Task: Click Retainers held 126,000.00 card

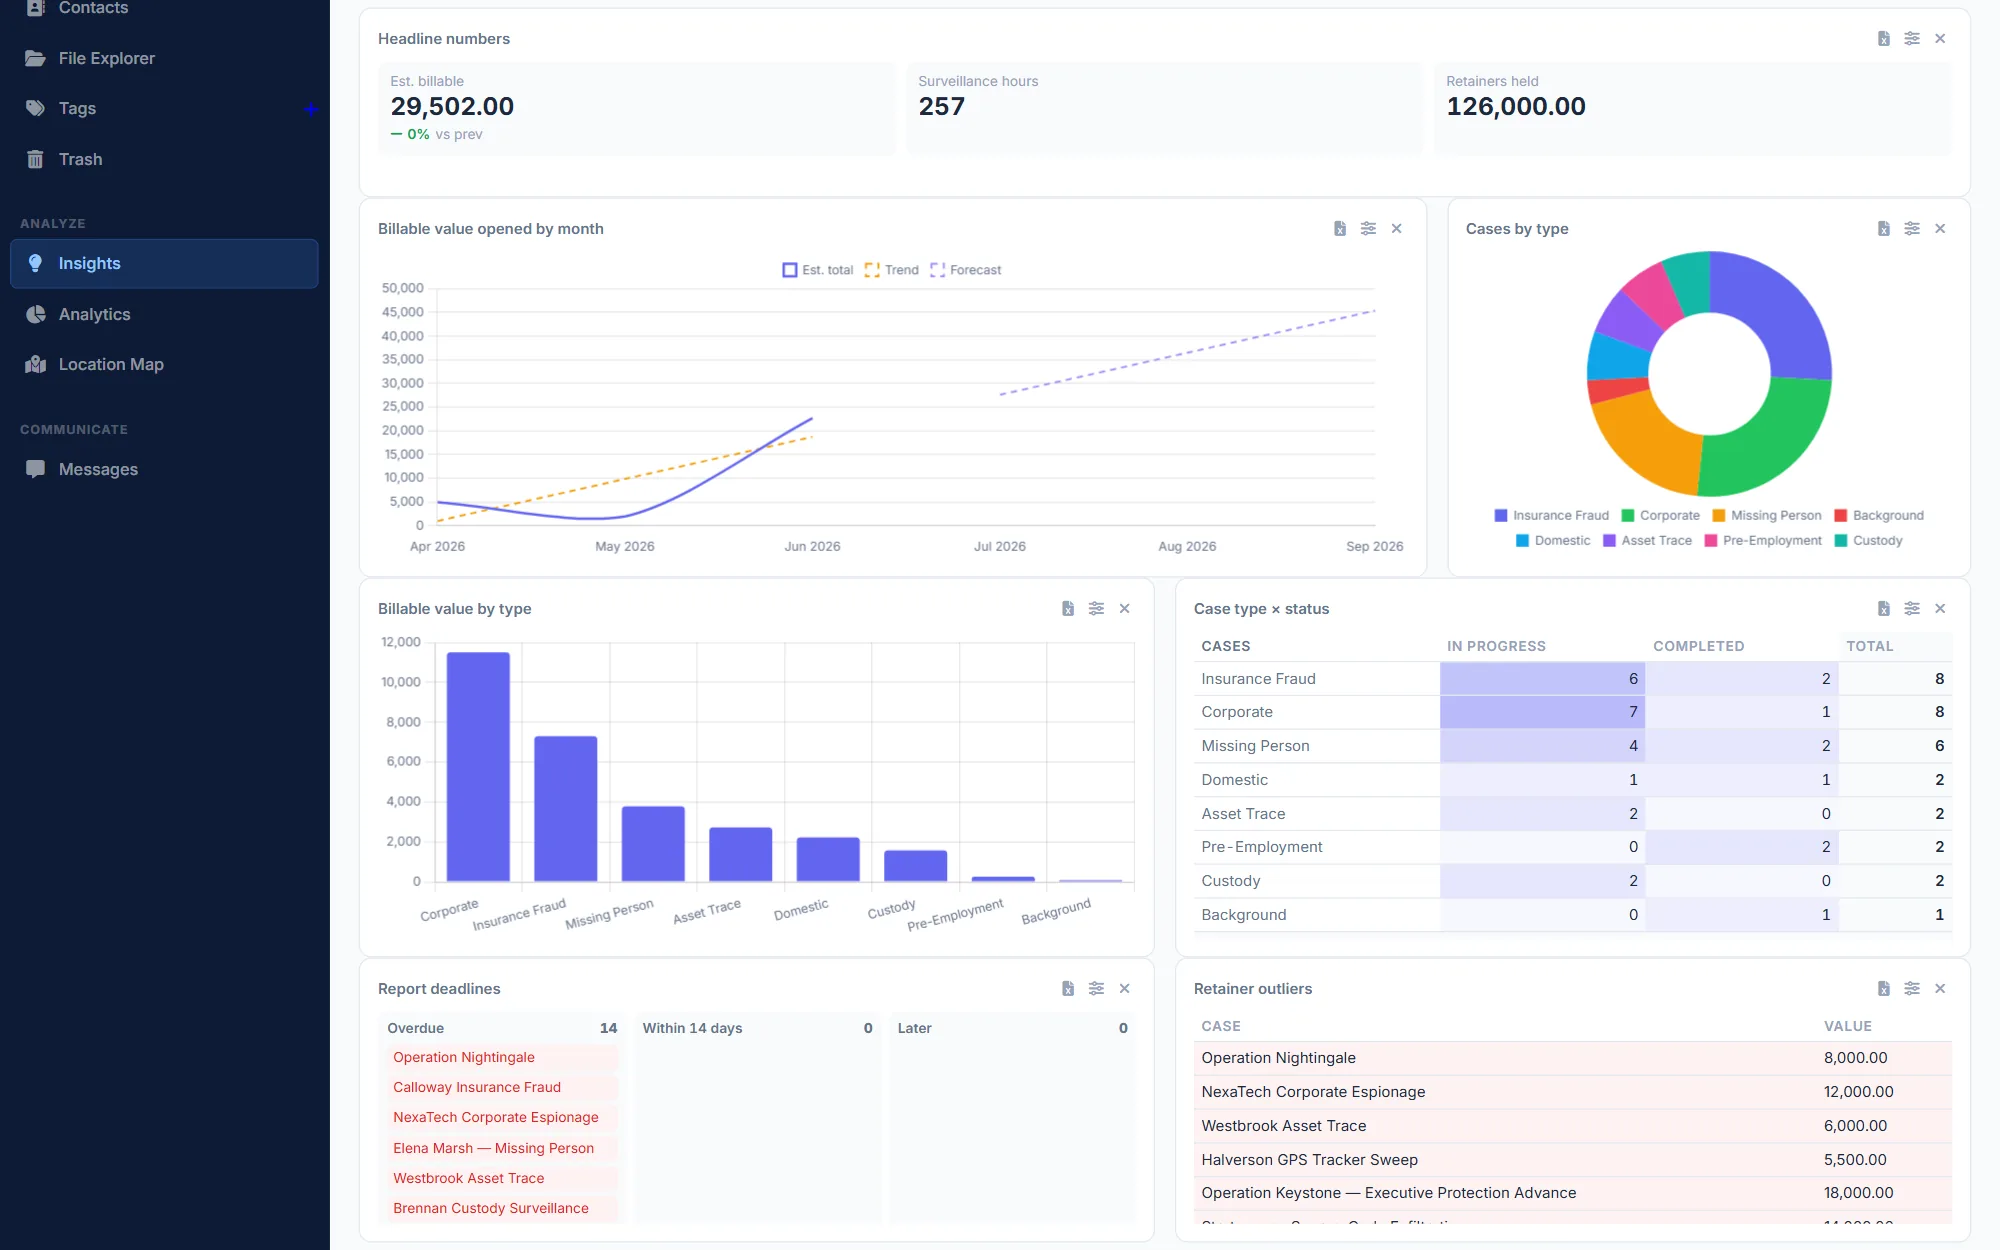Action: [x=1692, y=108]
